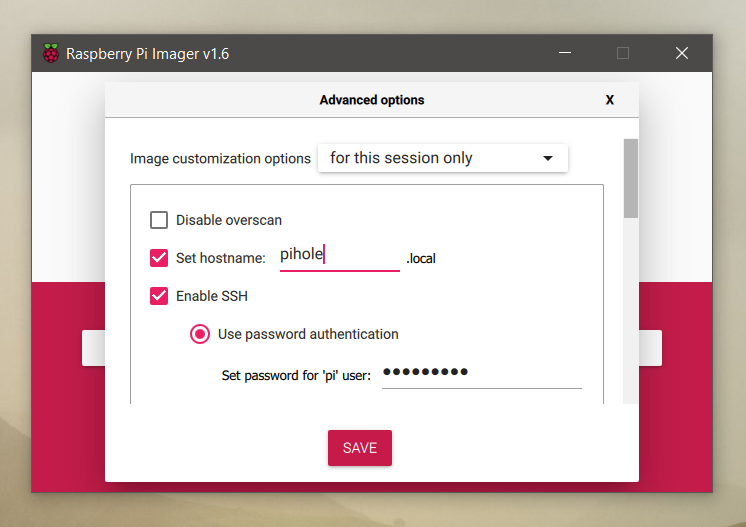Image resolution: width=746 pixels, height=527 pixels.
Task: Close the Raspberry Pi Imager window
Action: tap(682, 53)
